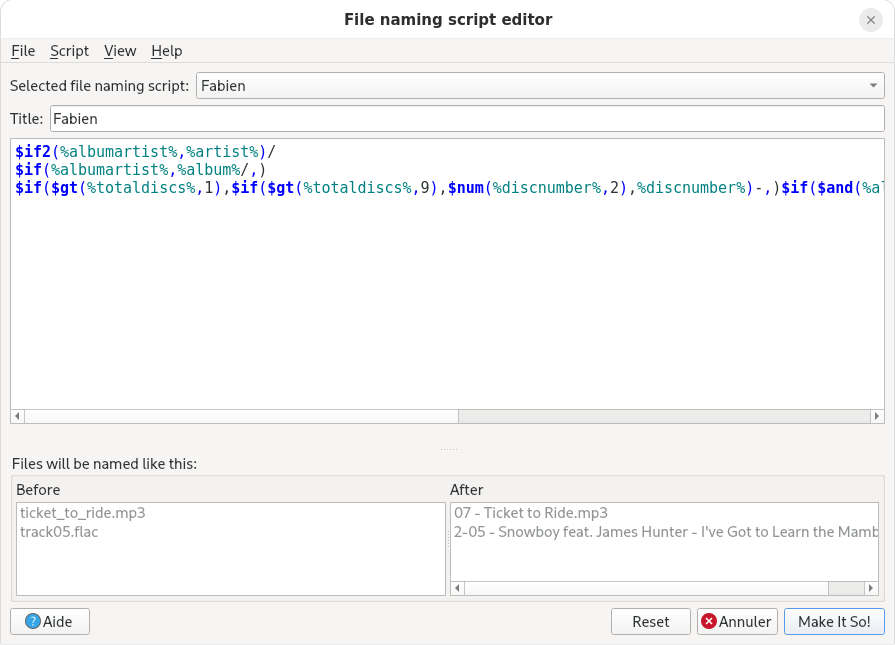The width and height of the screenshot is (895, 645).
Task: Click the blue question mark Aide icon
Action: (32, 622)
